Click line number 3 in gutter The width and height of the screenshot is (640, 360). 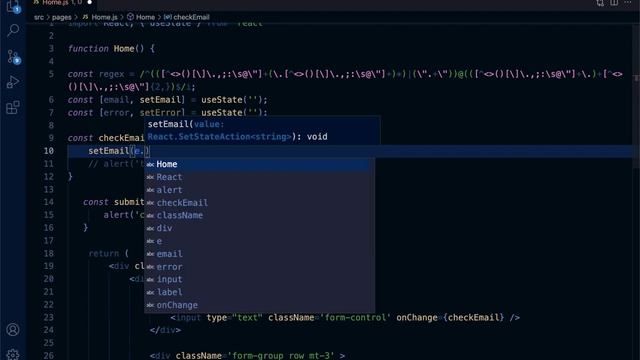(x=51, y=49)
